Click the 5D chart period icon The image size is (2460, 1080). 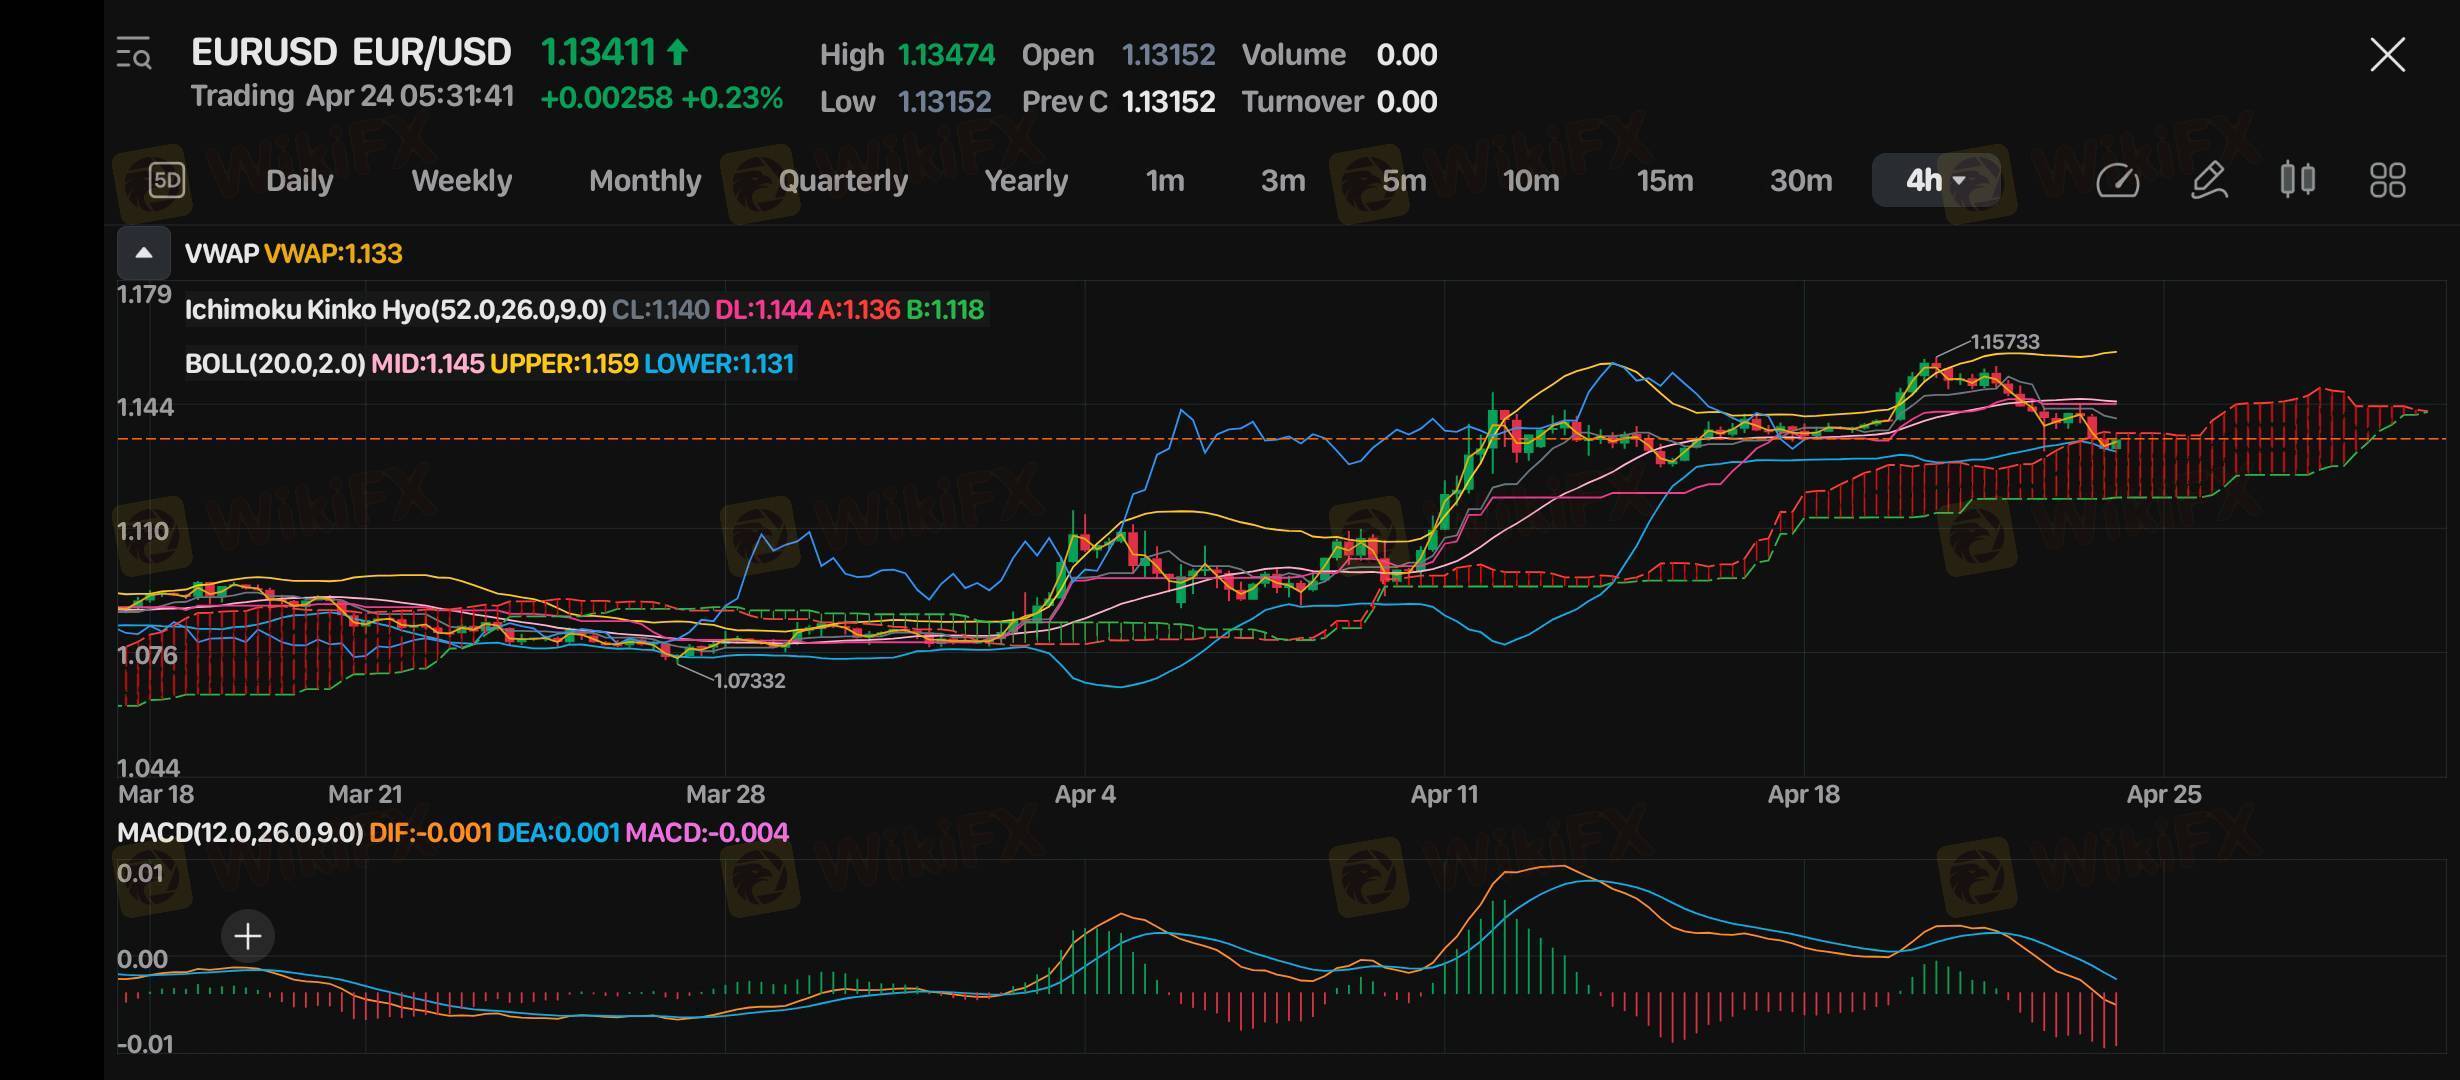click(167, 180)
